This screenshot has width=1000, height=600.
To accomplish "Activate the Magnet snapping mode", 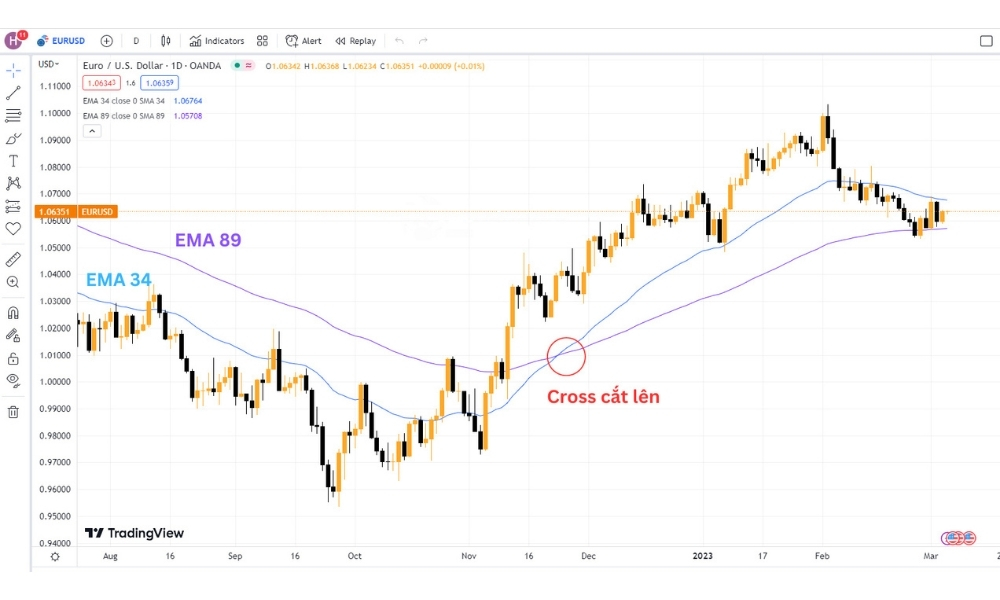I will [x=13, y=310].
